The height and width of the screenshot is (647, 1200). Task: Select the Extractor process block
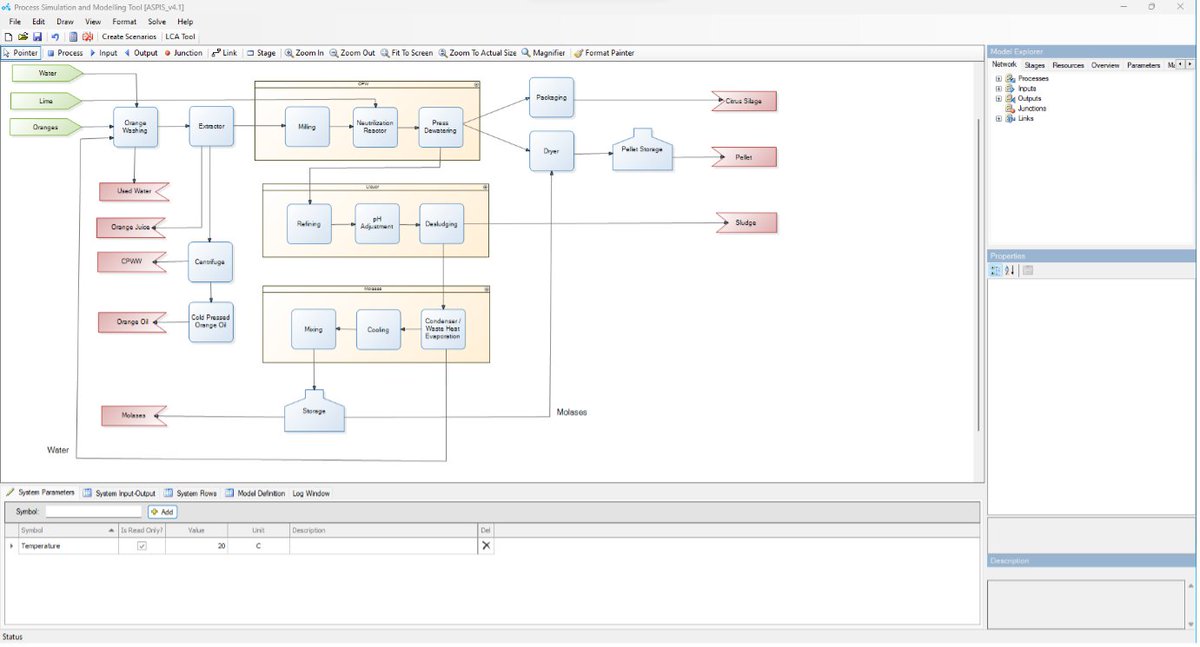[211, 126]
